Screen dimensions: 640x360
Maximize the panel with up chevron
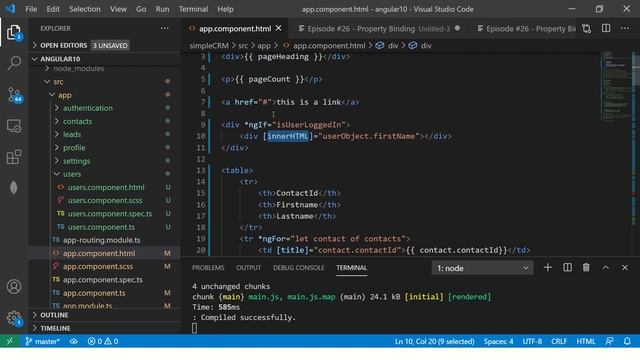click(606, 267)
